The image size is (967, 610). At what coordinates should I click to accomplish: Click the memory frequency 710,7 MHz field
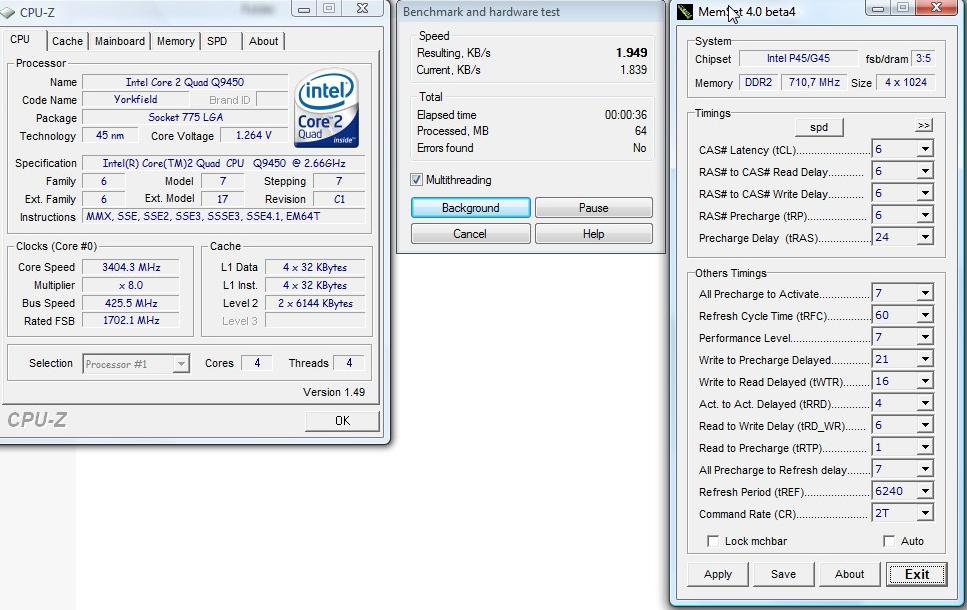coord(814,82)
